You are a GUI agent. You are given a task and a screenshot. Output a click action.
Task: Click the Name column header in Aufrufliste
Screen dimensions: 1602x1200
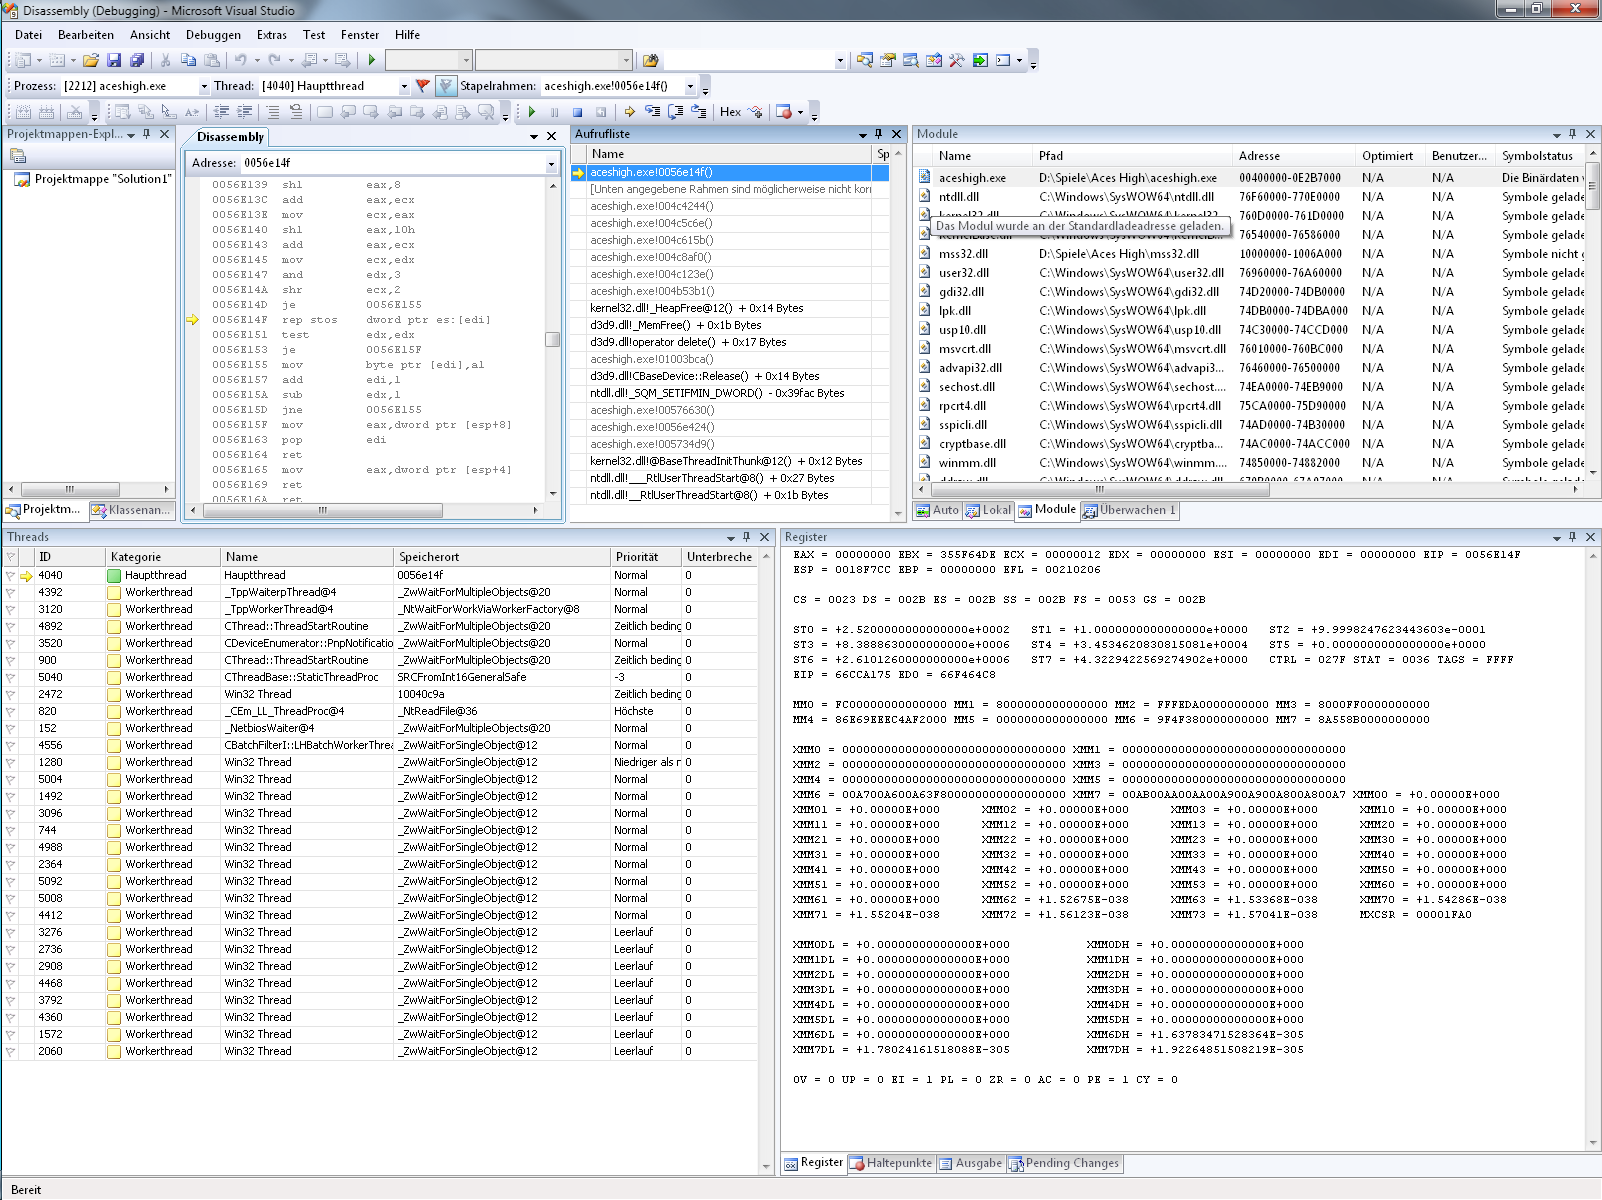(727, 154)
